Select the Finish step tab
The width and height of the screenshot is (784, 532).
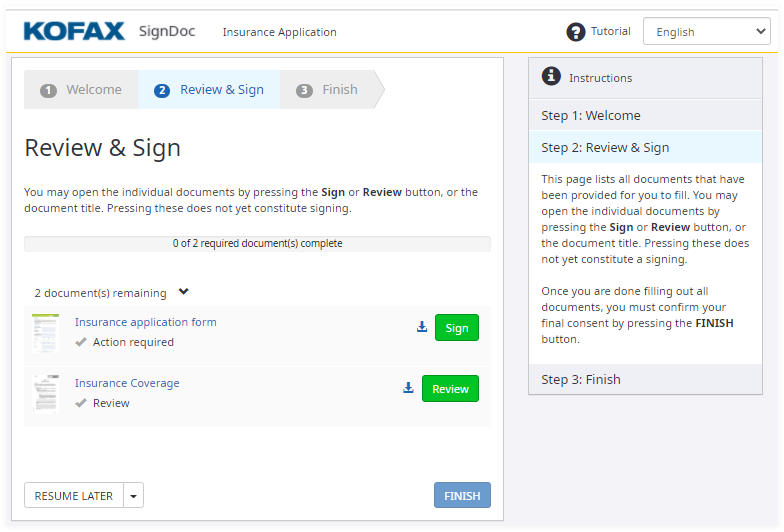click(328, 90)
